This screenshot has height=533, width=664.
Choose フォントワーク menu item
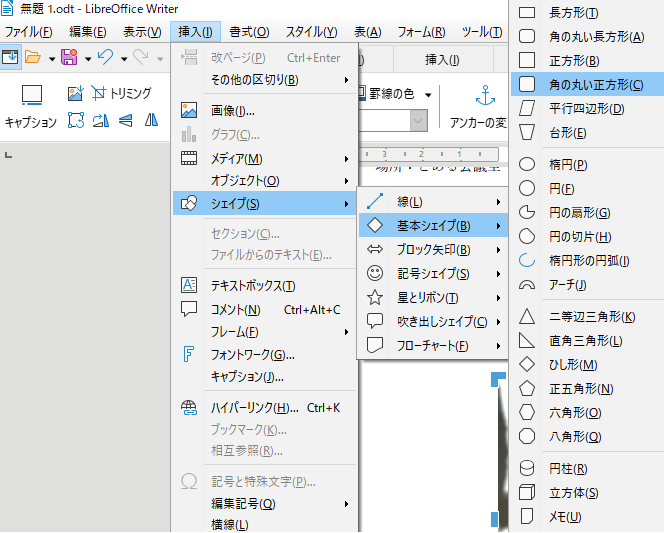[x=265, y=354]
